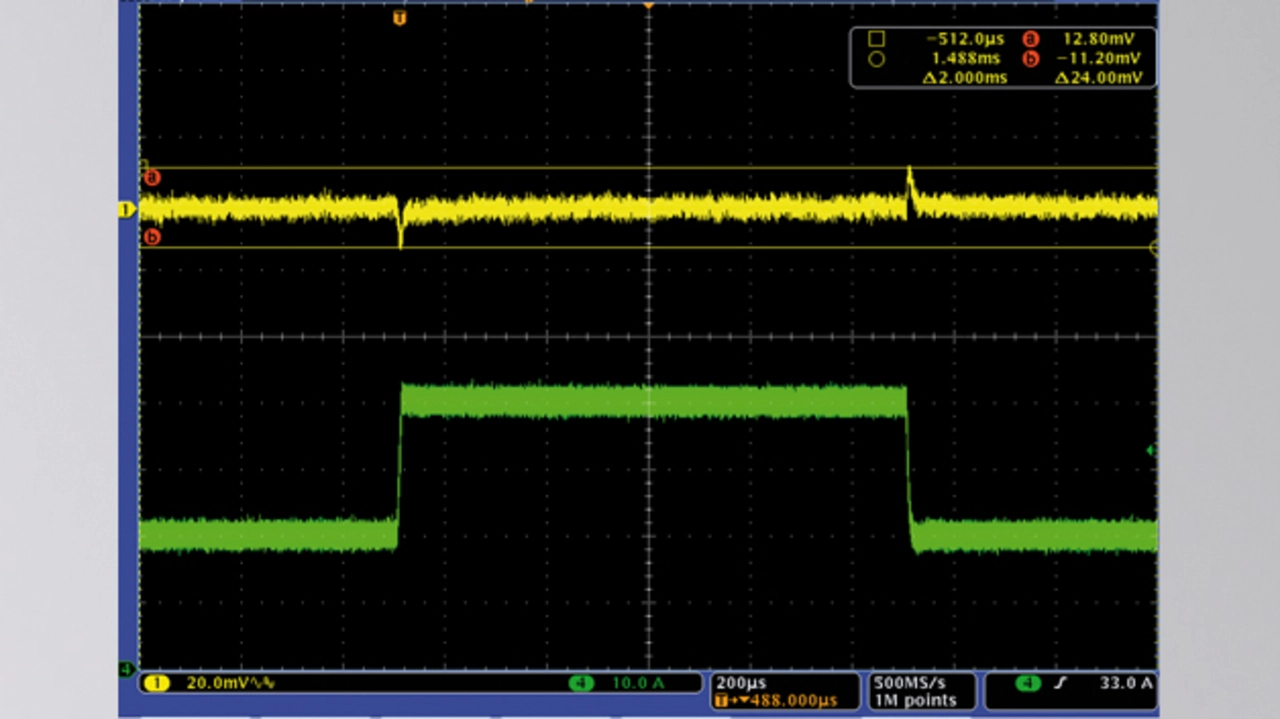Click the red cursor a badge in readout

pyautogui.click(x=1030, y=39)
